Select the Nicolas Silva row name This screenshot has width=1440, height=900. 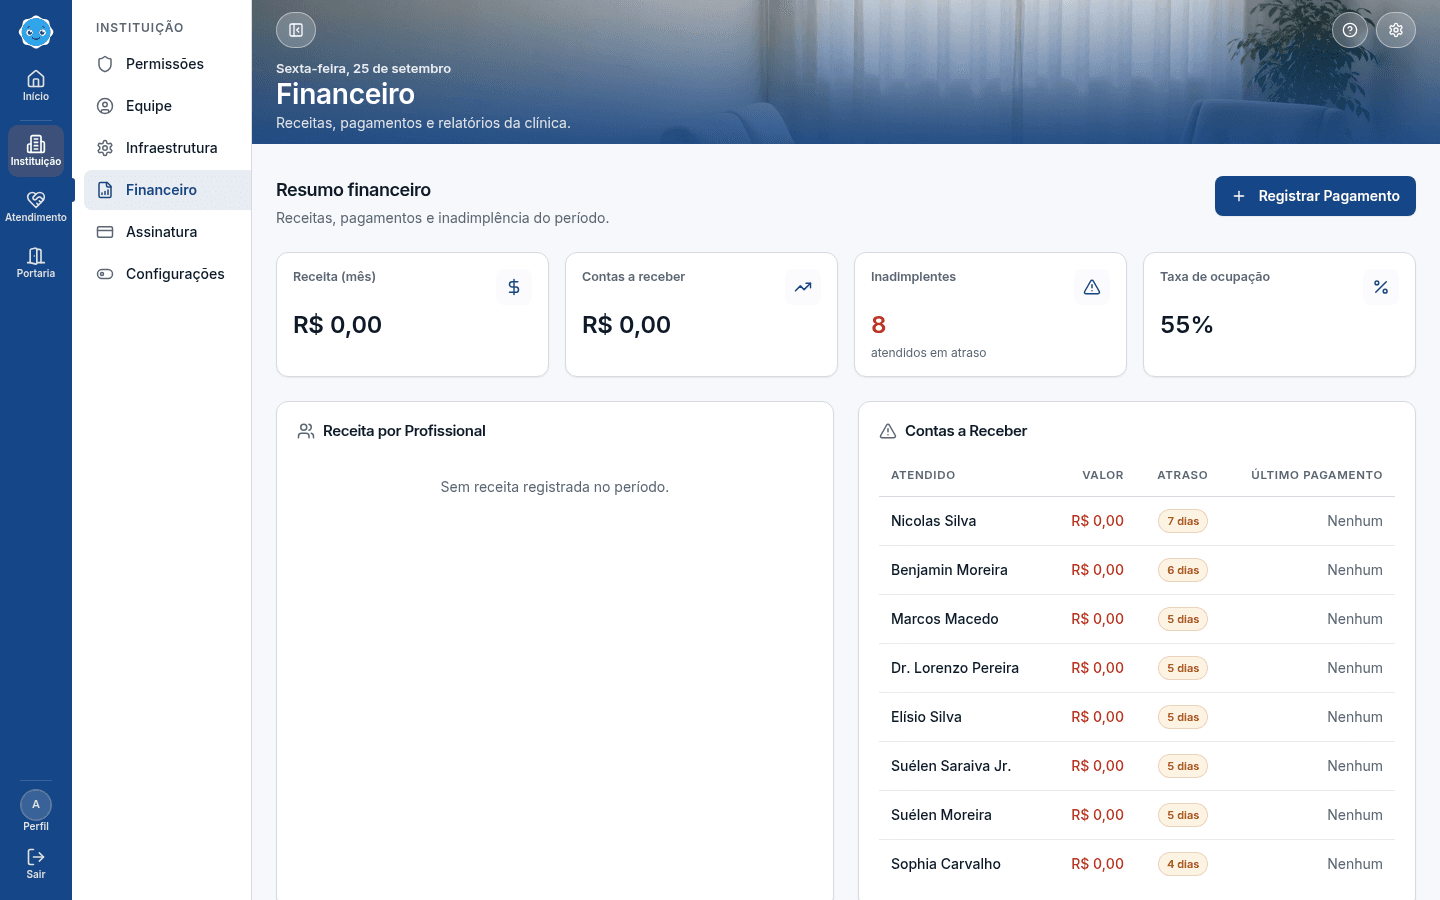point(933,521)
